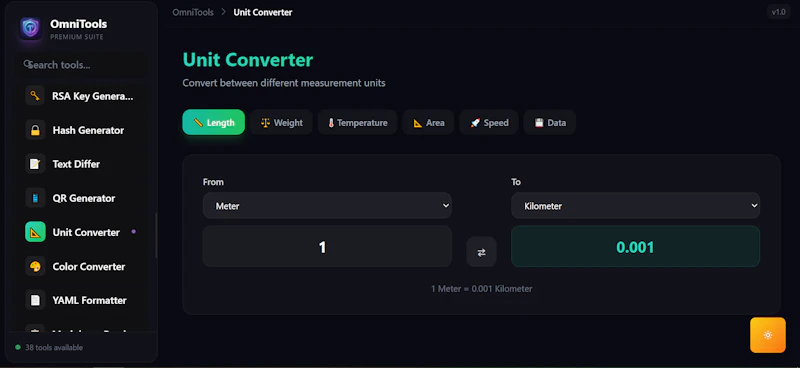Click the Unit Converter breadcrumb text
The image size is (800, 368).
(263, 12)
